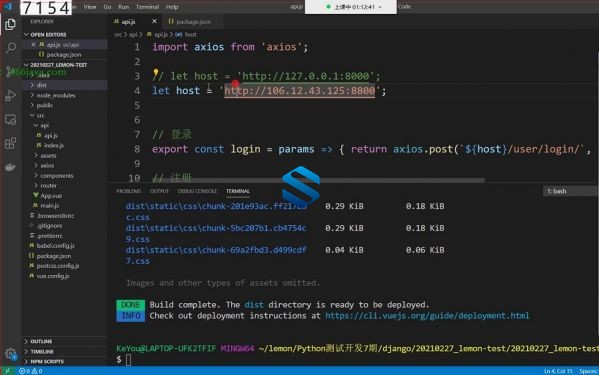Expand the OUTLINE section
The image size is (599, 375).
(x=41, y=341)
